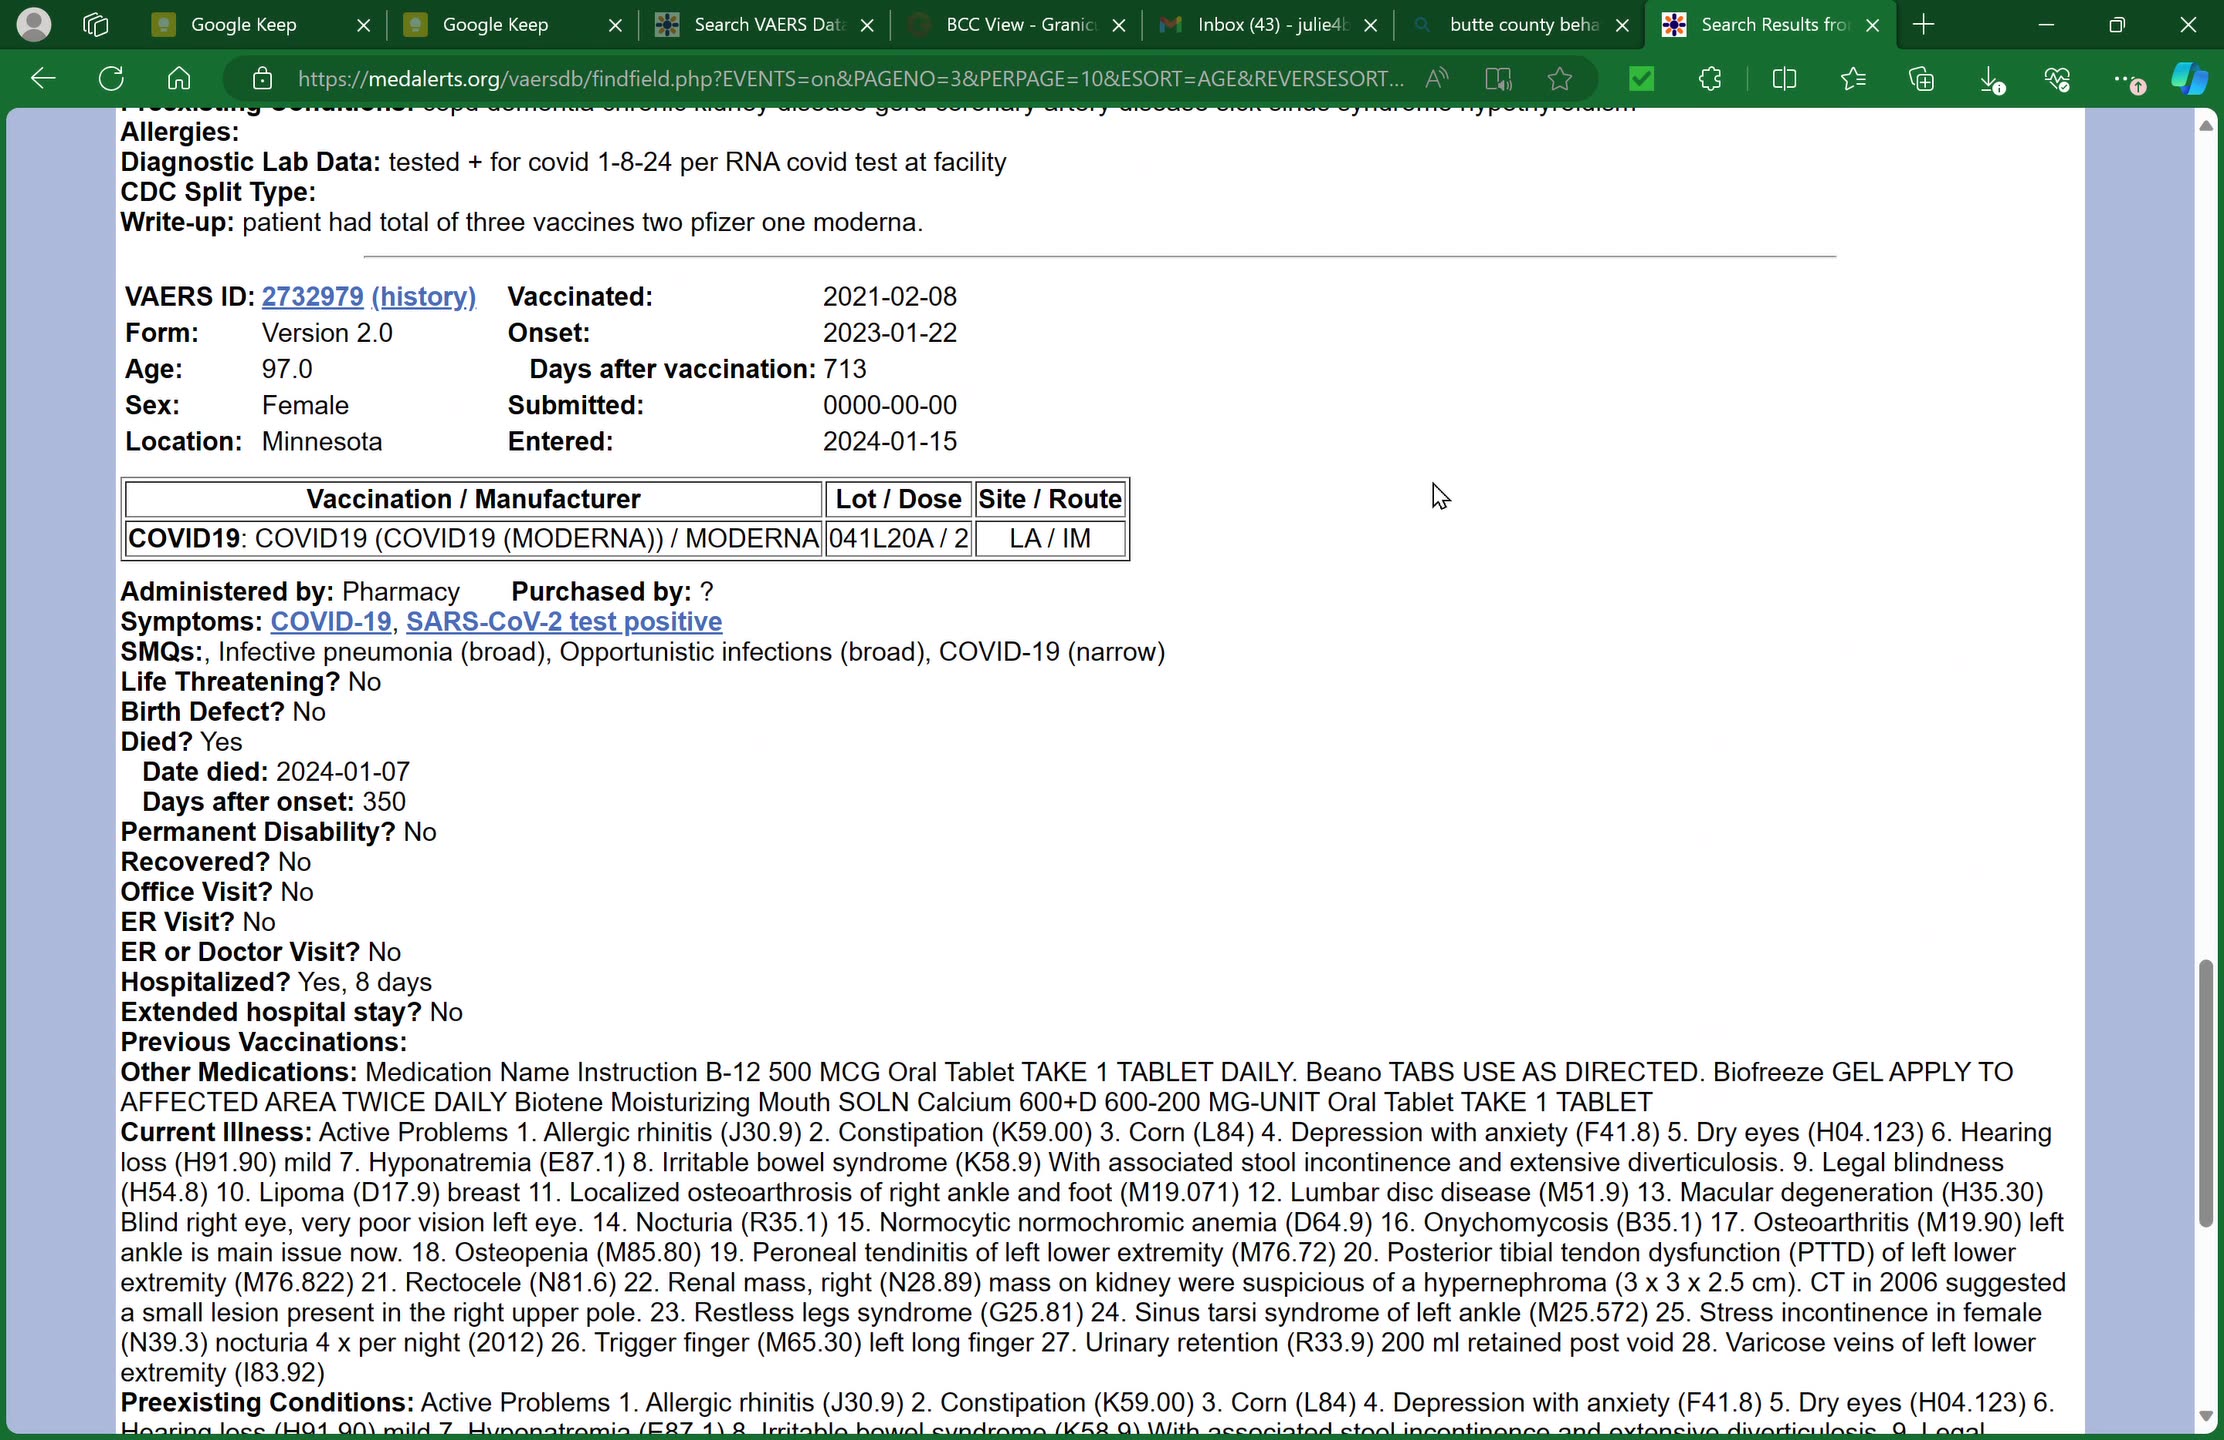The image size is (2224, 1440).
Task: Switch to the Search VAERS Data tab
Action: (x=768, y=24)
